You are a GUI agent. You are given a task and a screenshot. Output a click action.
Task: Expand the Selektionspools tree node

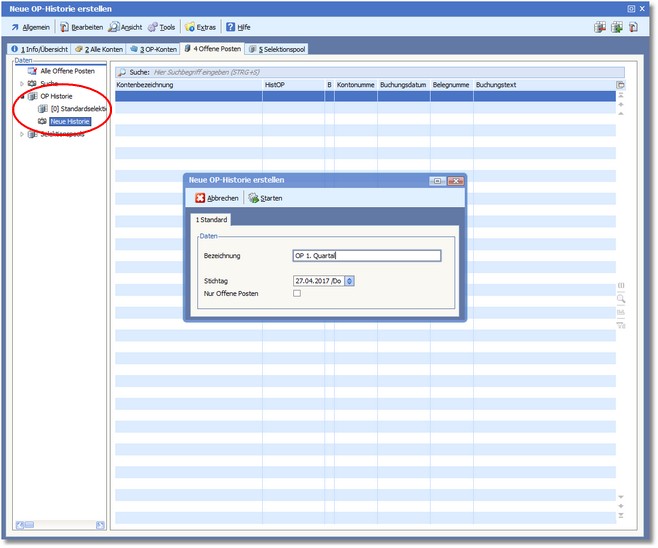22,133
